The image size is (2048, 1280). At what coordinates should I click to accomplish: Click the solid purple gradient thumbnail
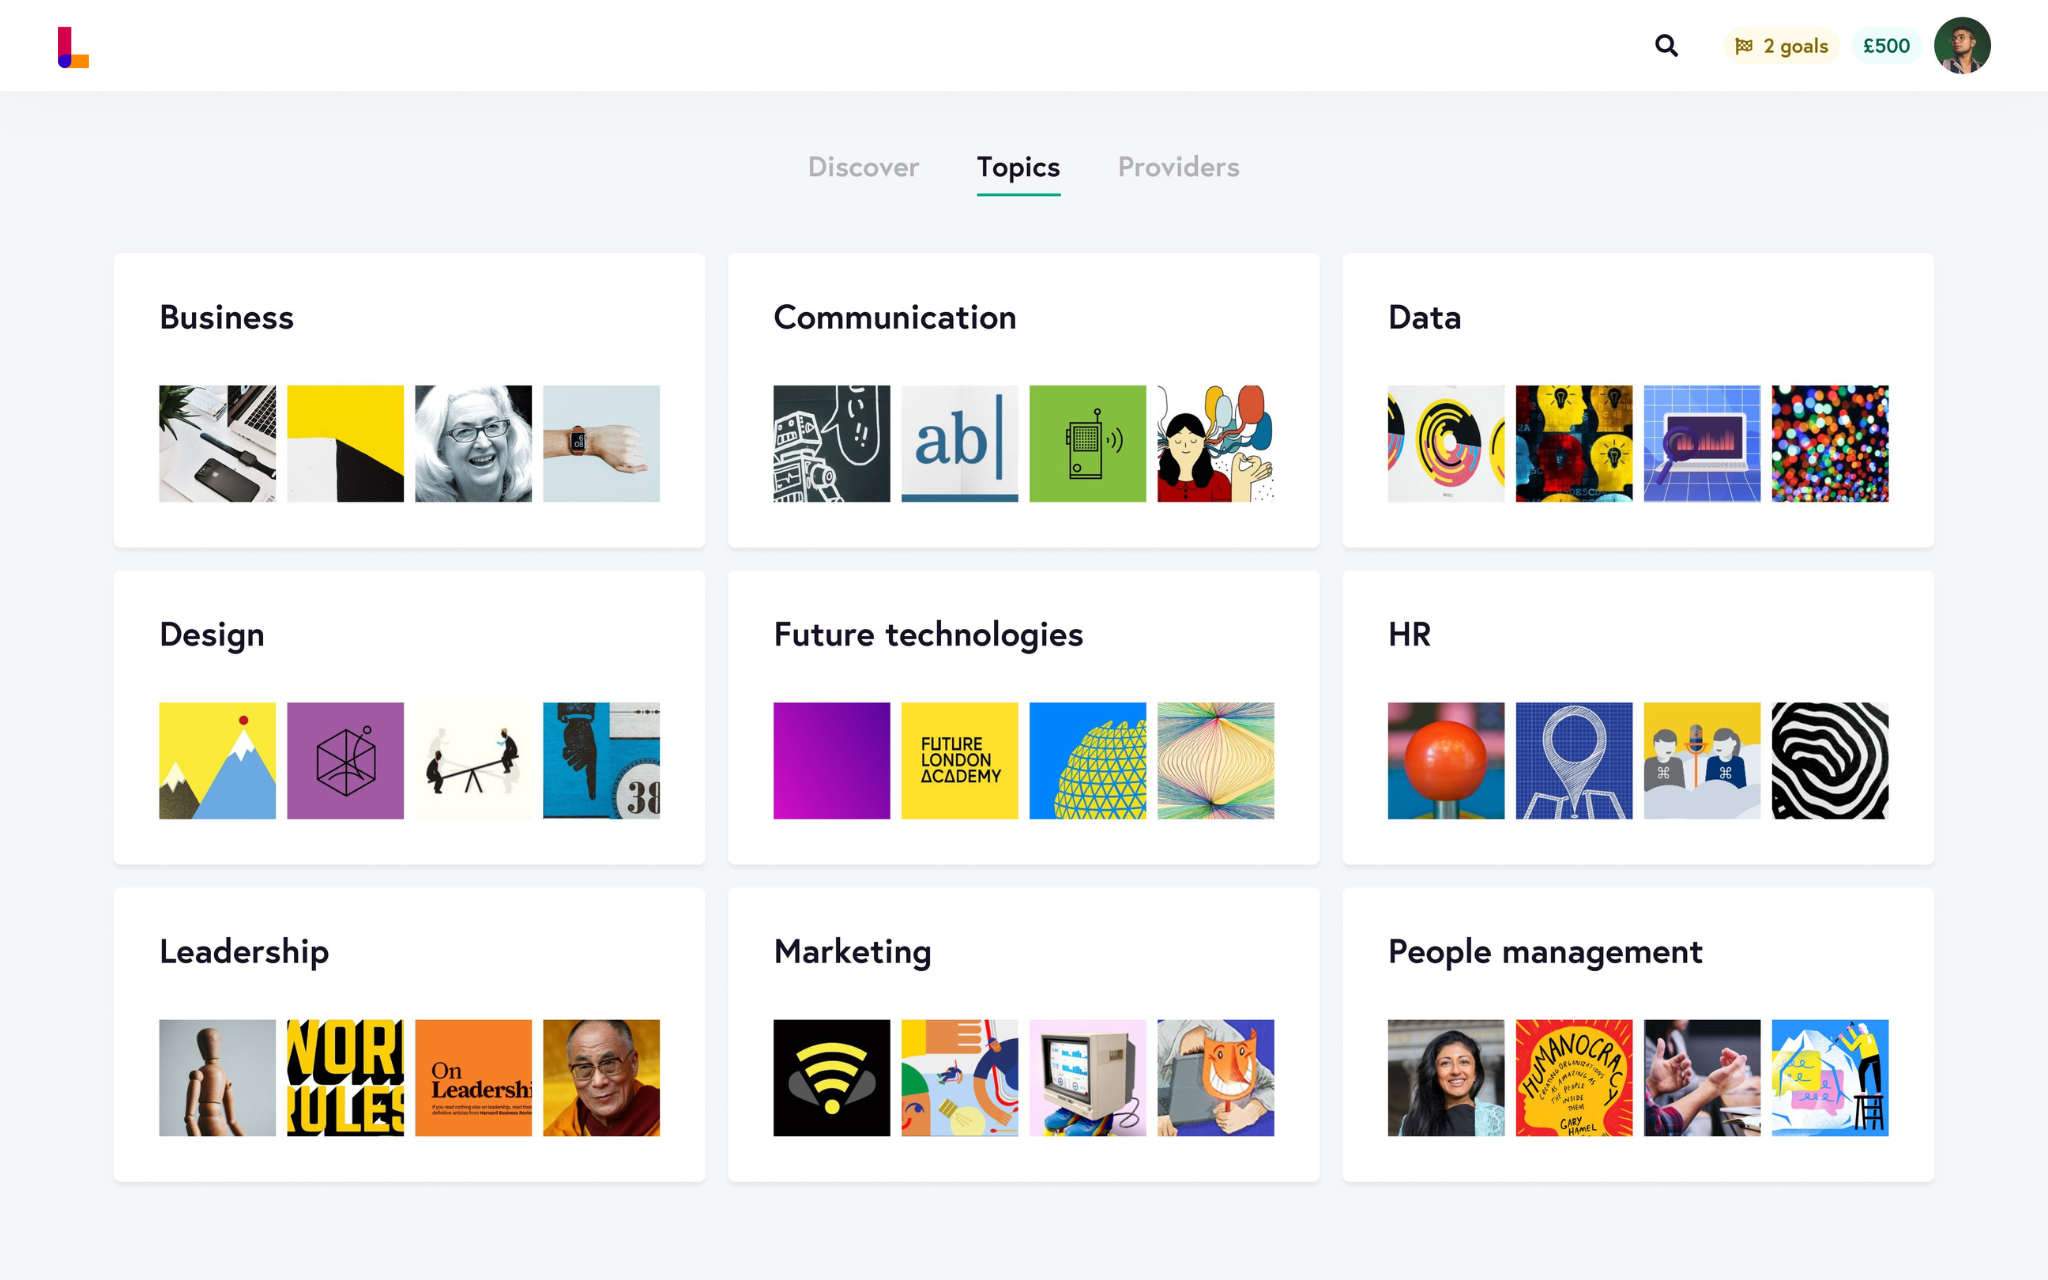click(x=832, y=761)
